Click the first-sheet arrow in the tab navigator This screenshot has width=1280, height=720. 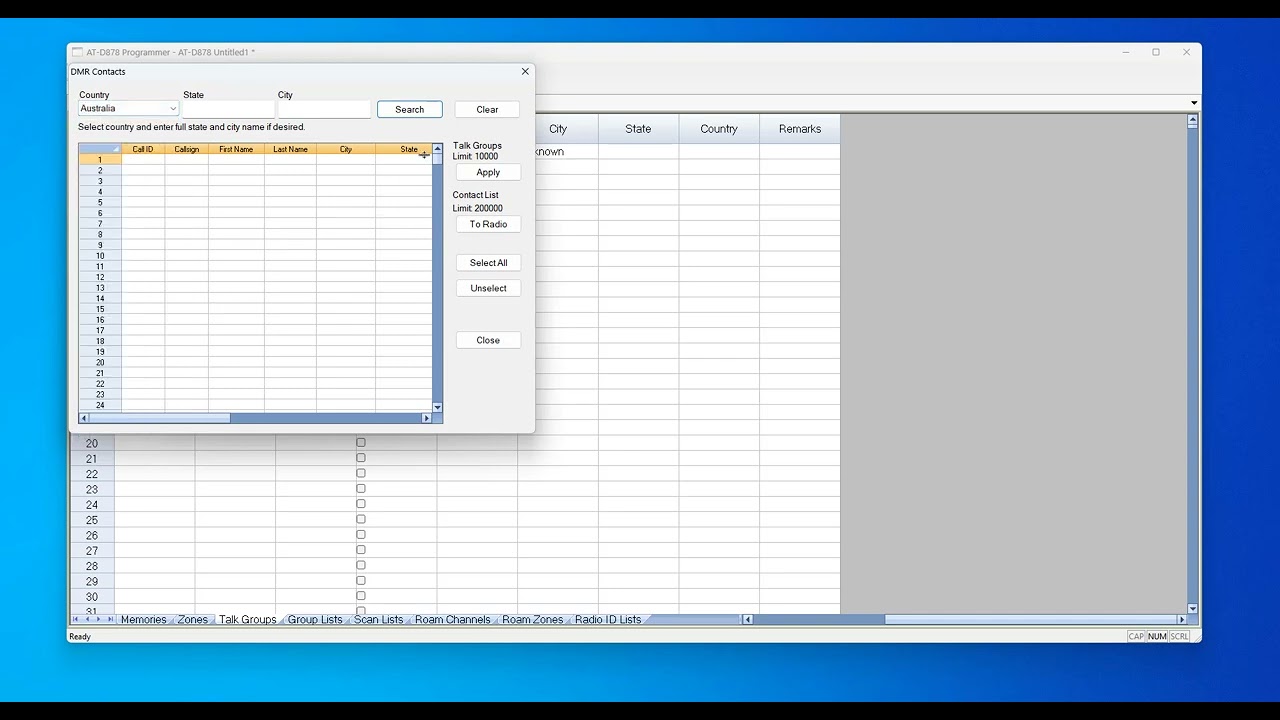click(x=75, y=620)
